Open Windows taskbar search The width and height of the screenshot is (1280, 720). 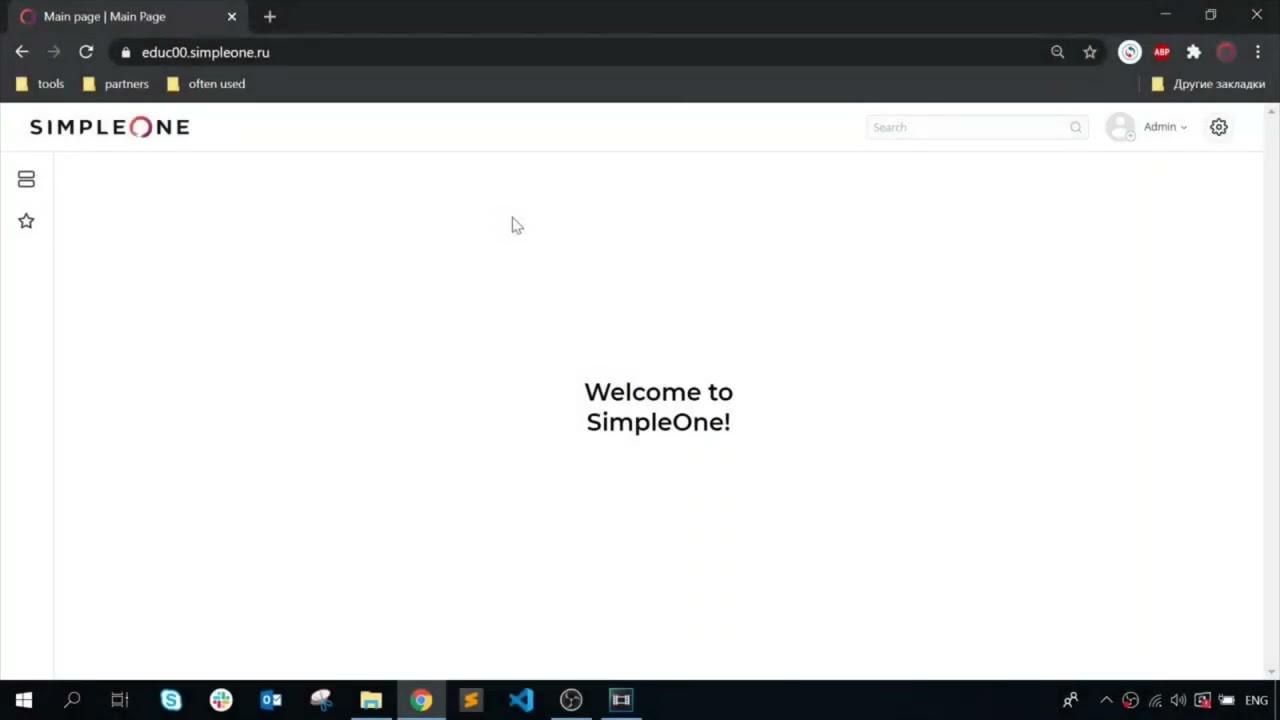click(72, 700)
